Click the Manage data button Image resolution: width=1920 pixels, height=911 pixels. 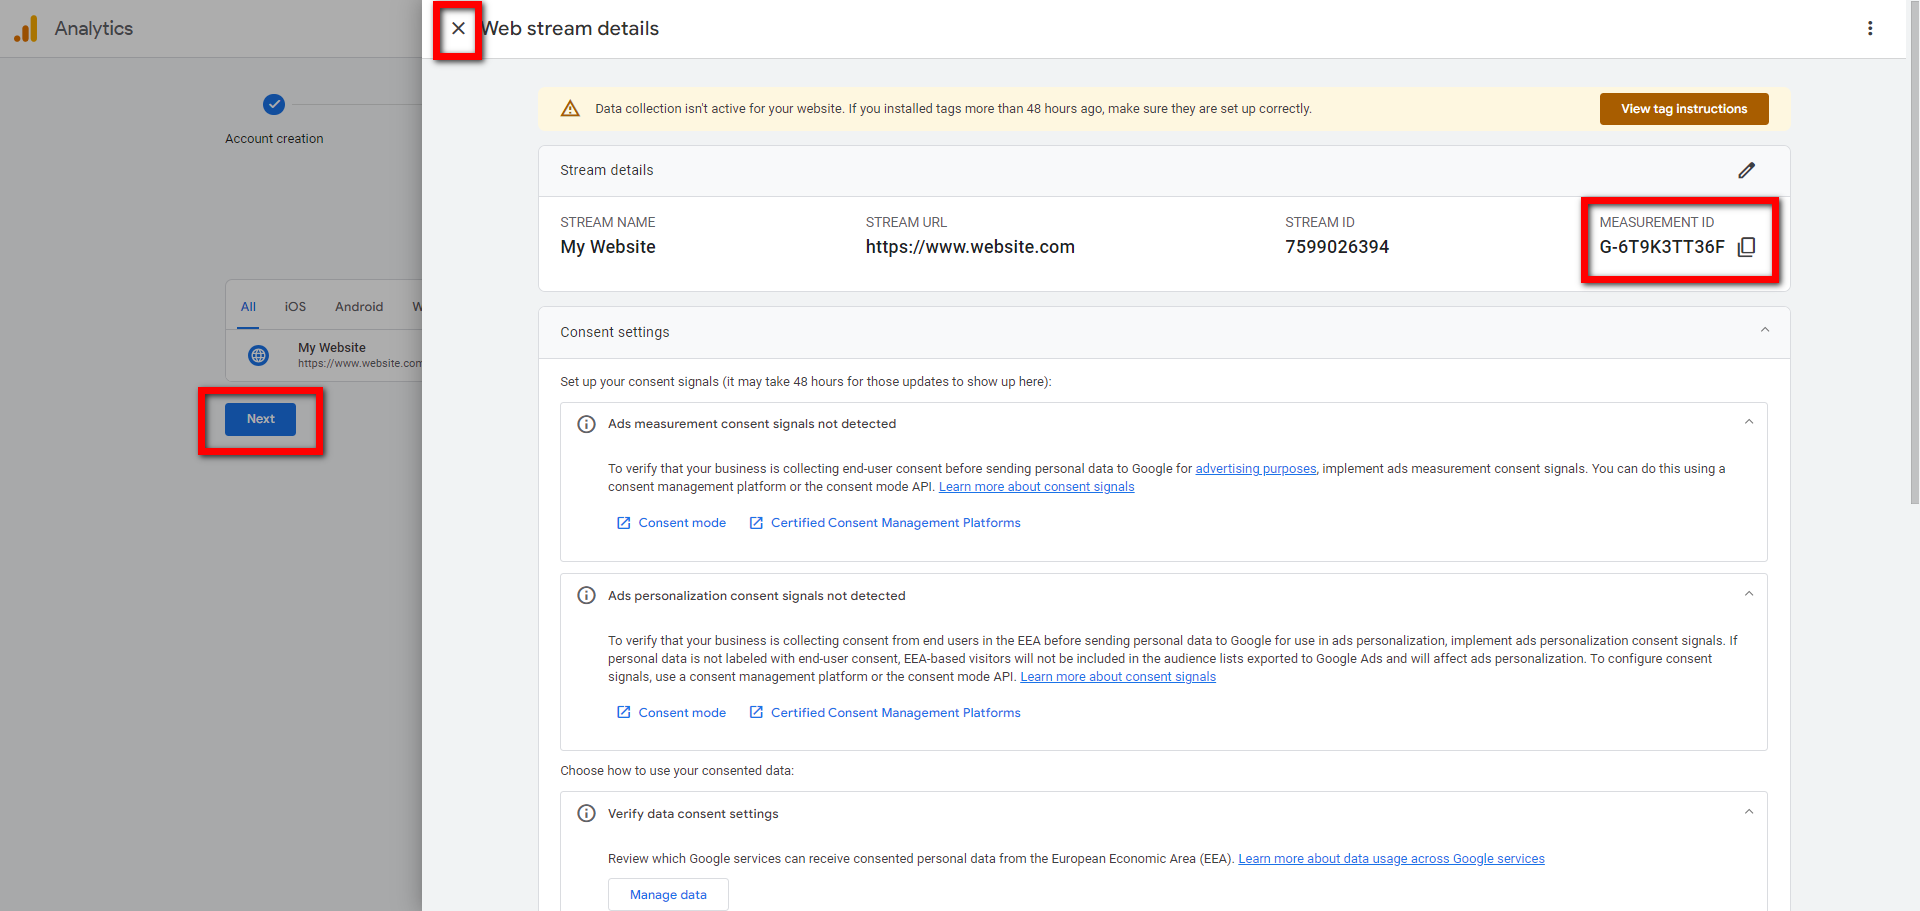click(x=668, y=894)
